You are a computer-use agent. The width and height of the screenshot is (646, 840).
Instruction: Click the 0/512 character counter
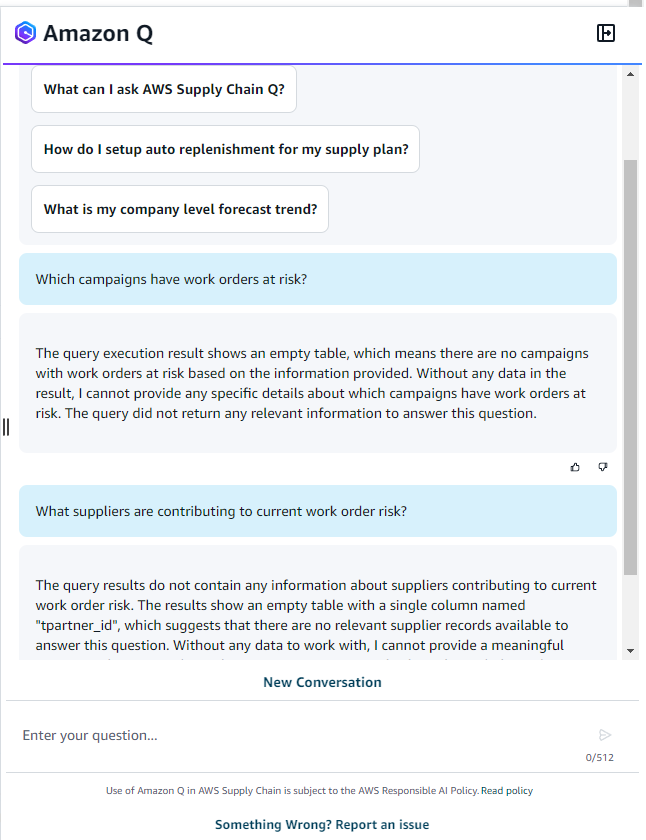[598, 757]
